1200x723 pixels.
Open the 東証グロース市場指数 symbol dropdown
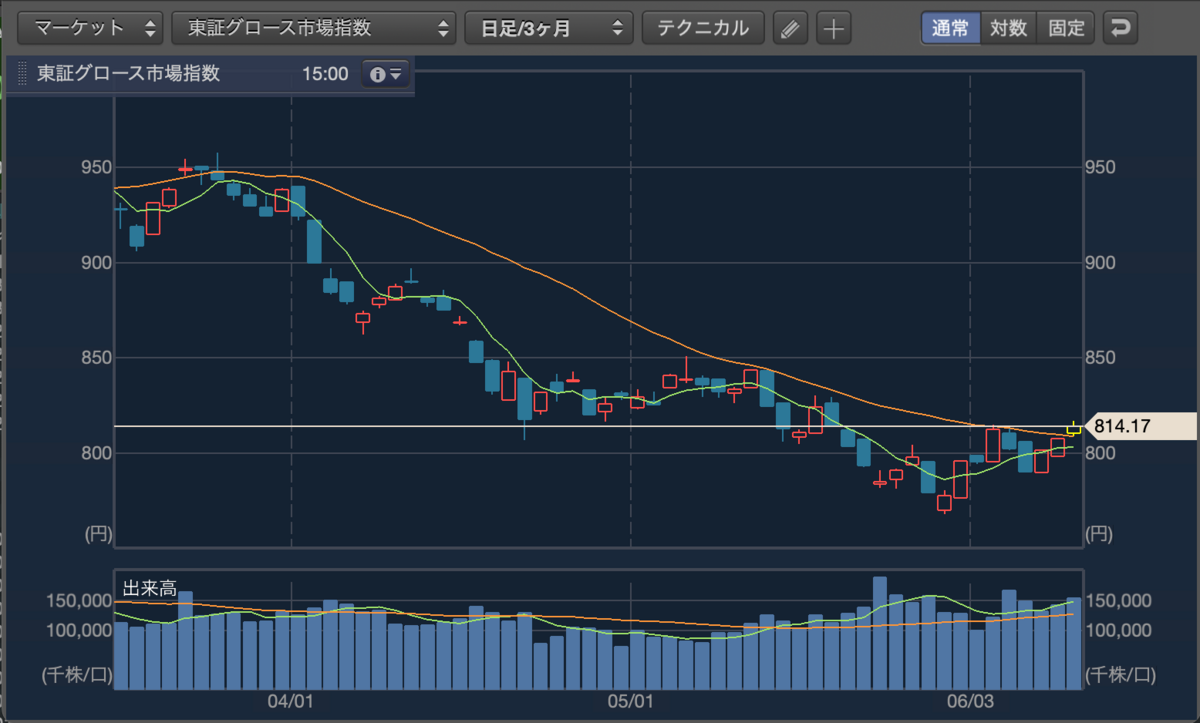314,27
